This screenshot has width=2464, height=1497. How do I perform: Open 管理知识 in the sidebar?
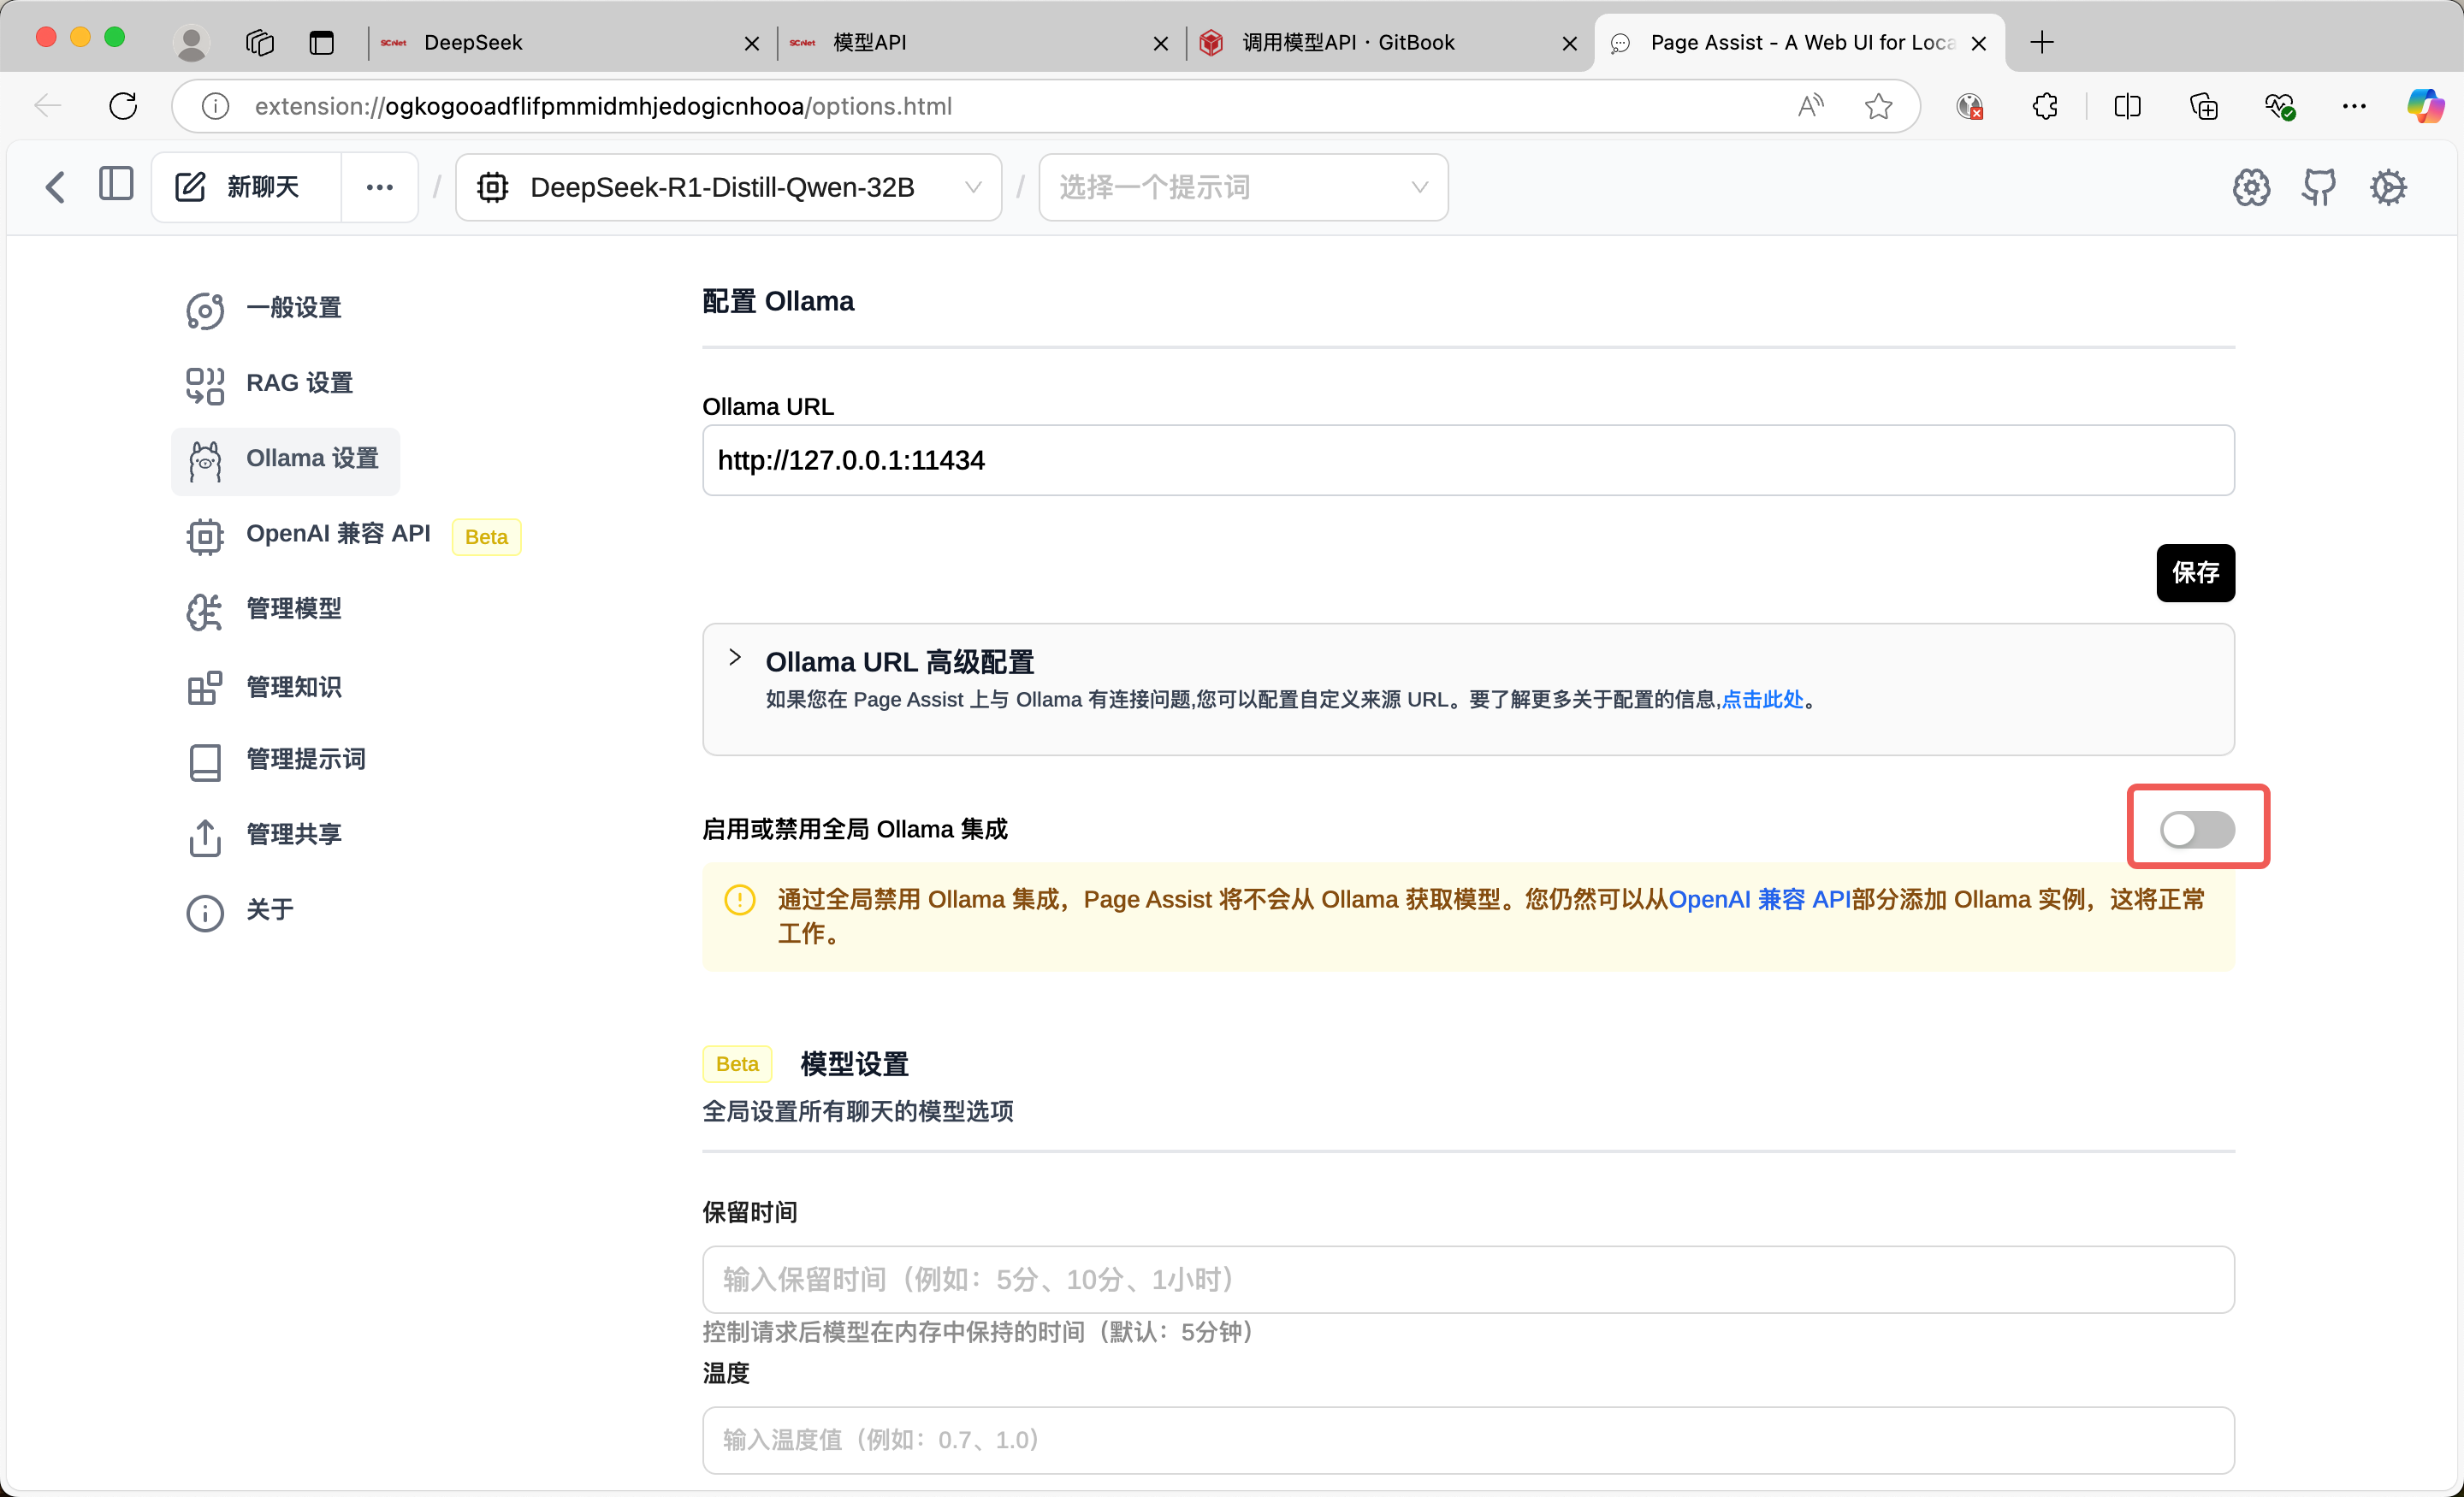point(265,687)
